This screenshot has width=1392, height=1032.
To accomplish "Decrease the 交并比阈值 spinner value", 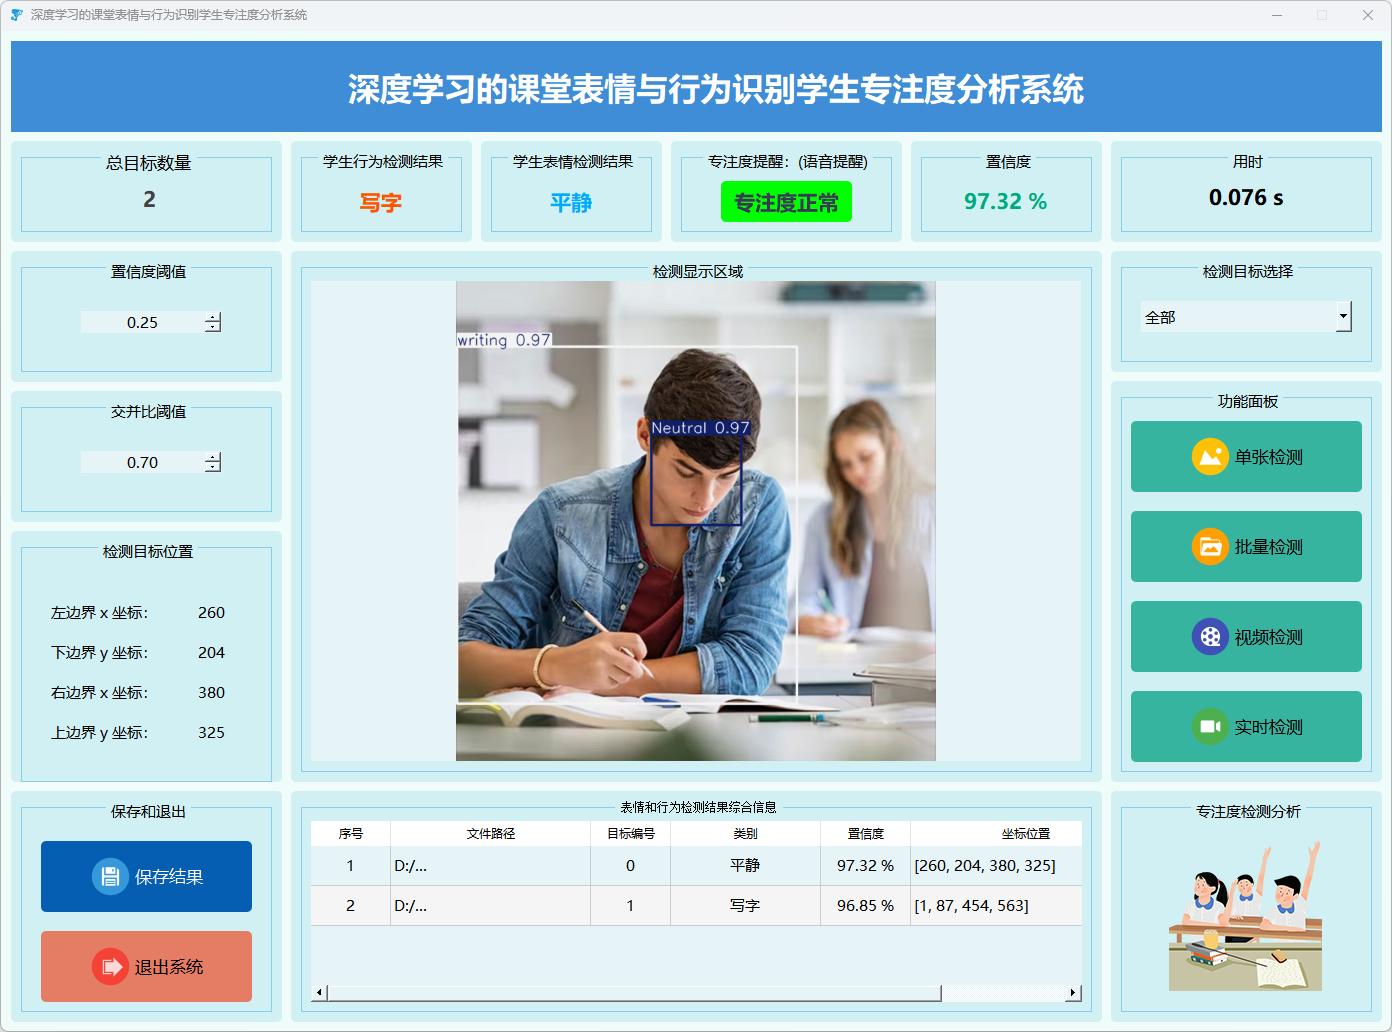I will point(213,467).
